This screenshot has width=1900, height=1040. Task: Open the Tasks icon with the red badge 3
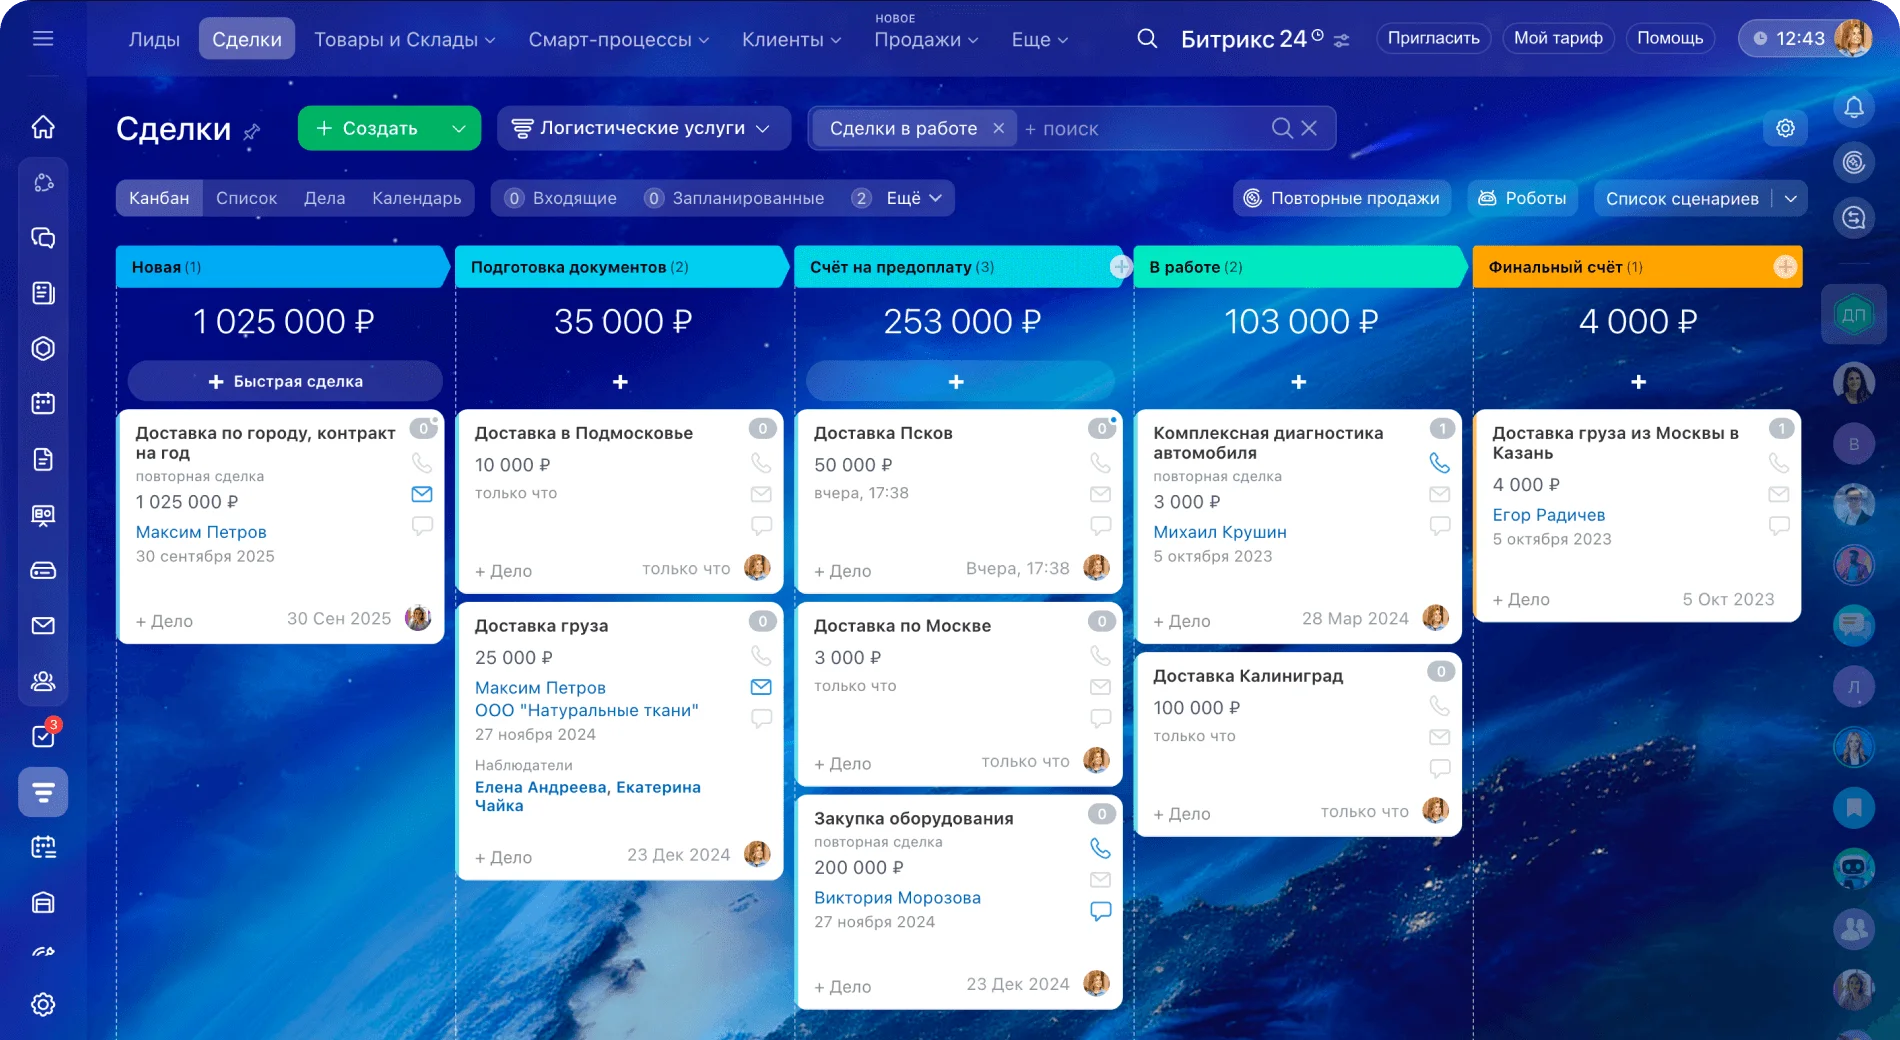[x=43, y=736]
